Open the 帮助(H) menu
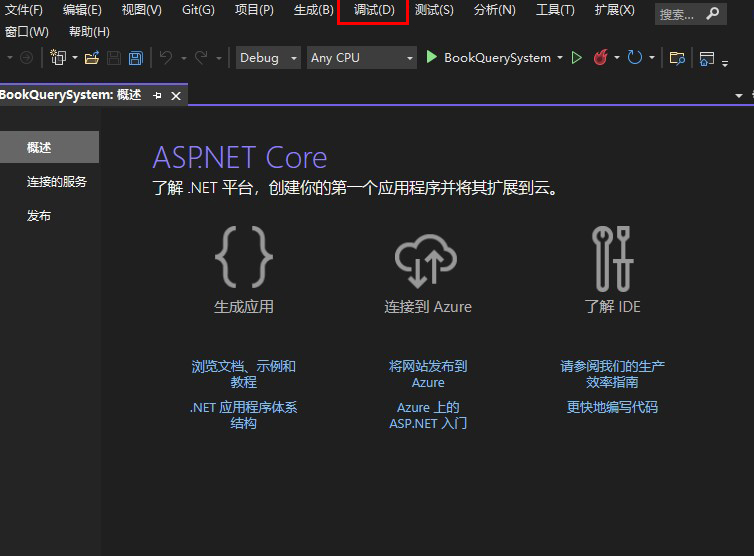Image resolution: width=754 pixels, height=556 pixels. click(89, 32)
